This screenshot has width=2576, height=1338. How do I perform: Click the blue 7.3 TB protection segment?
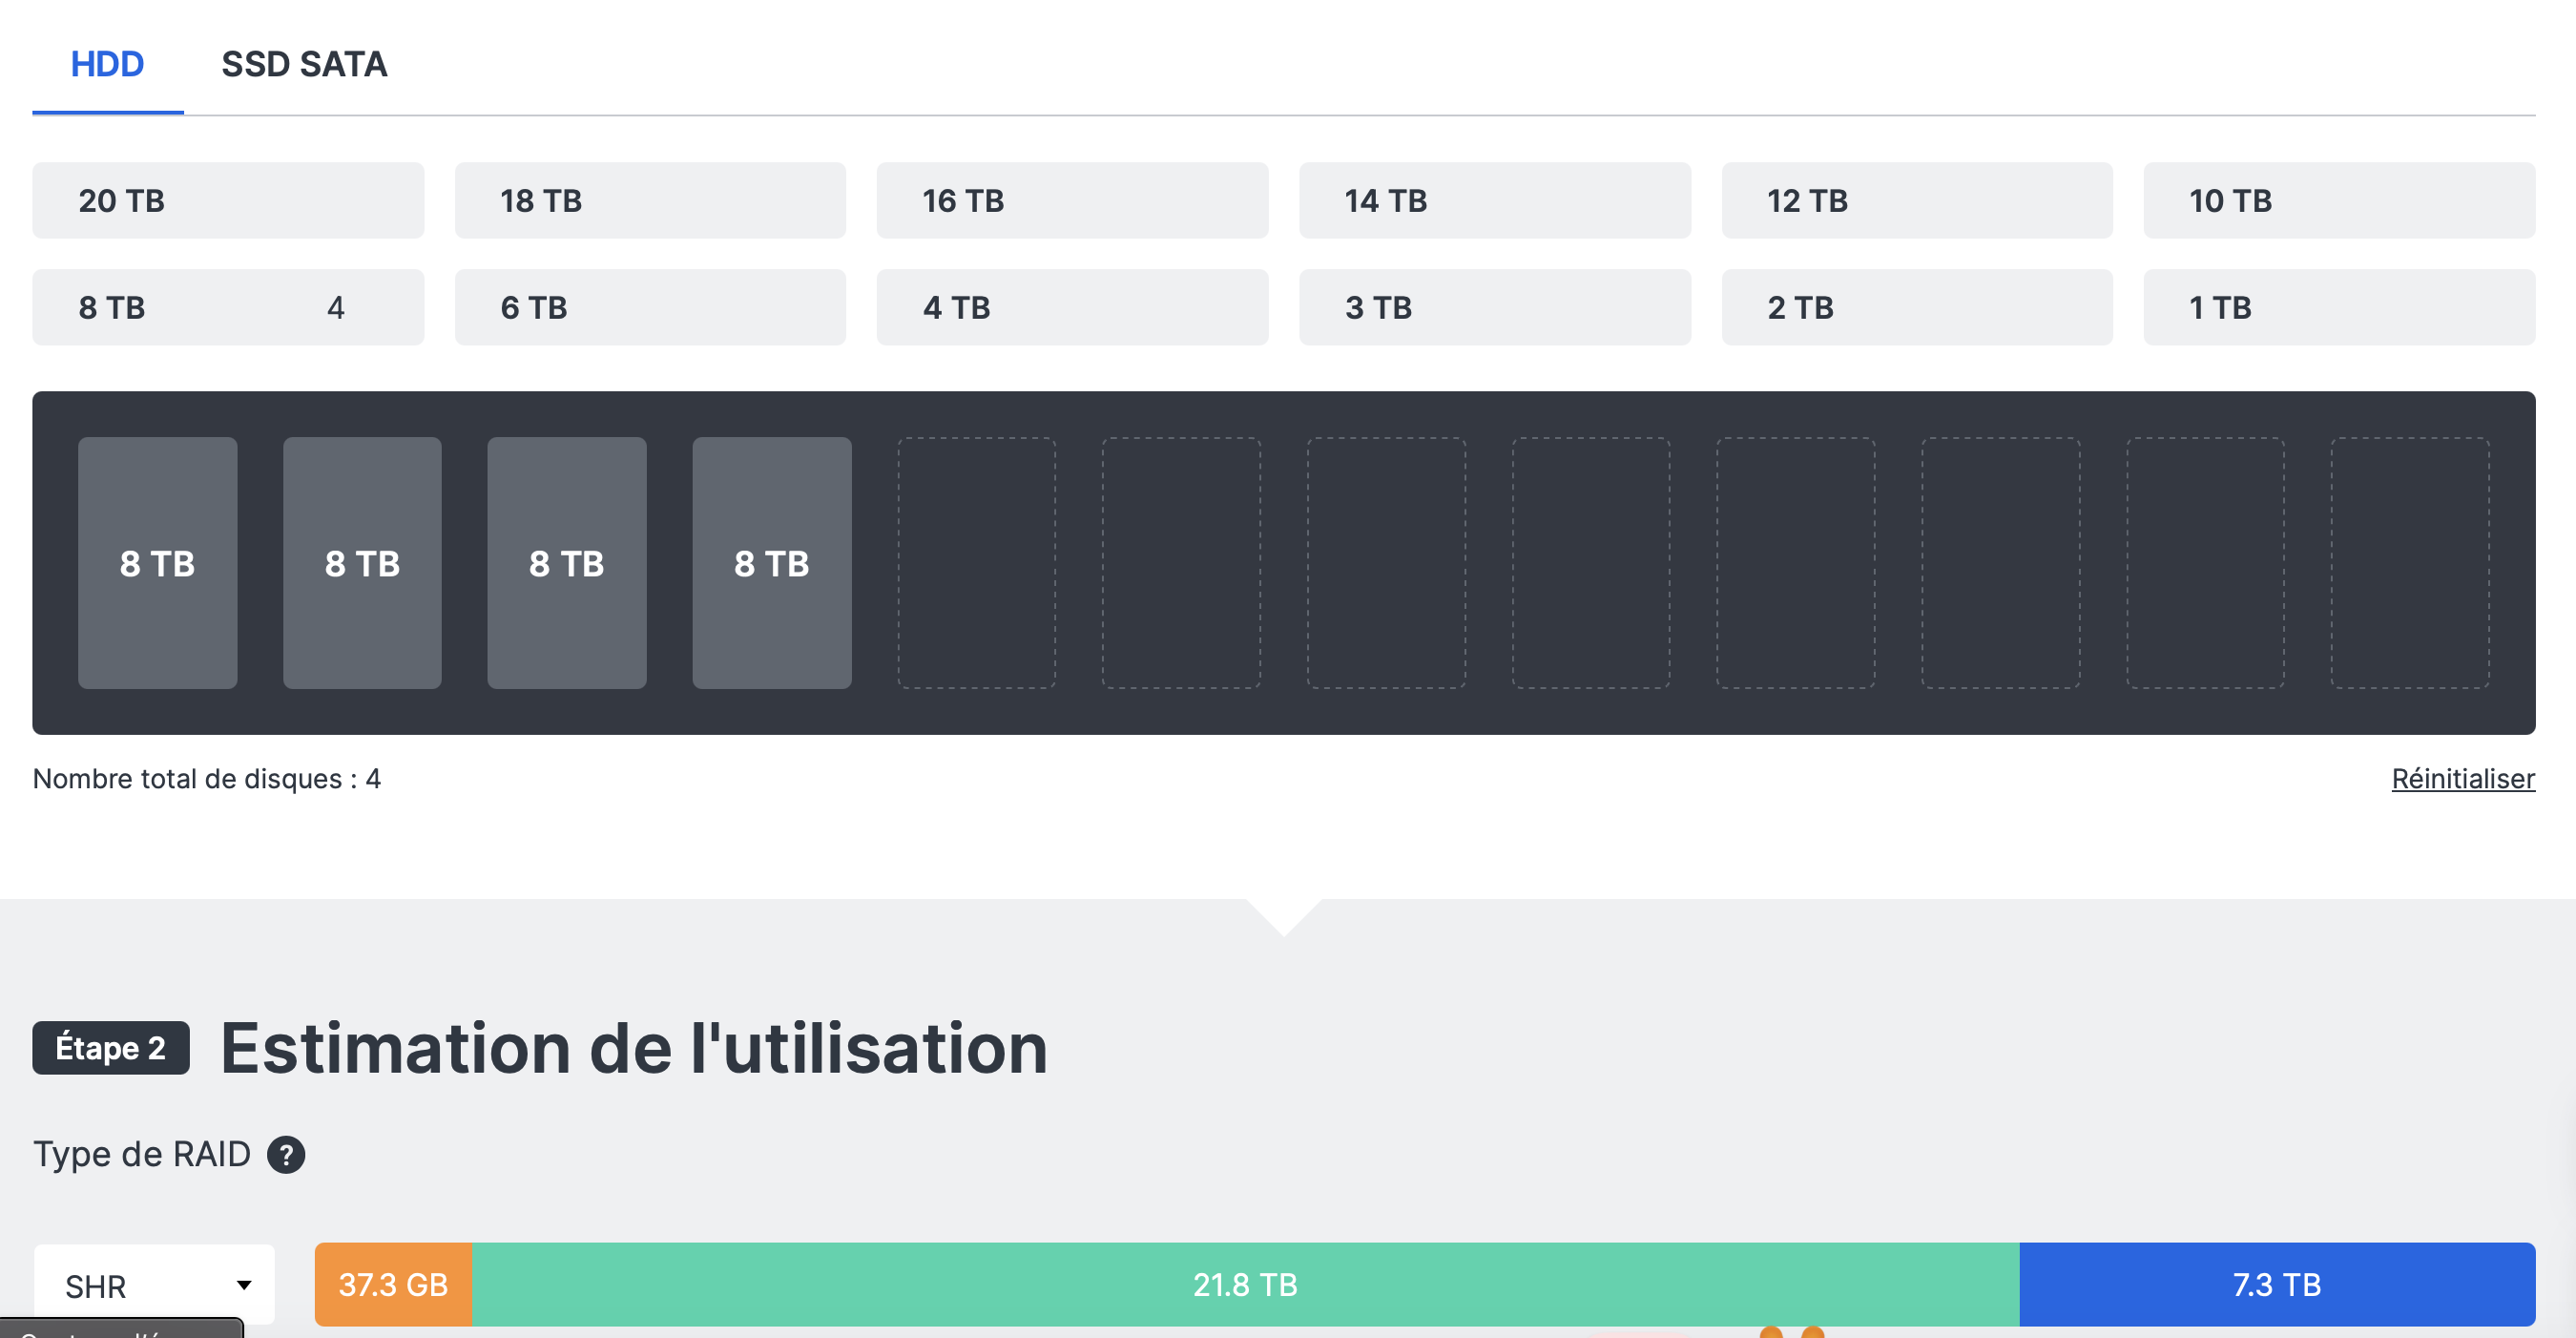pos(2276,1284)
